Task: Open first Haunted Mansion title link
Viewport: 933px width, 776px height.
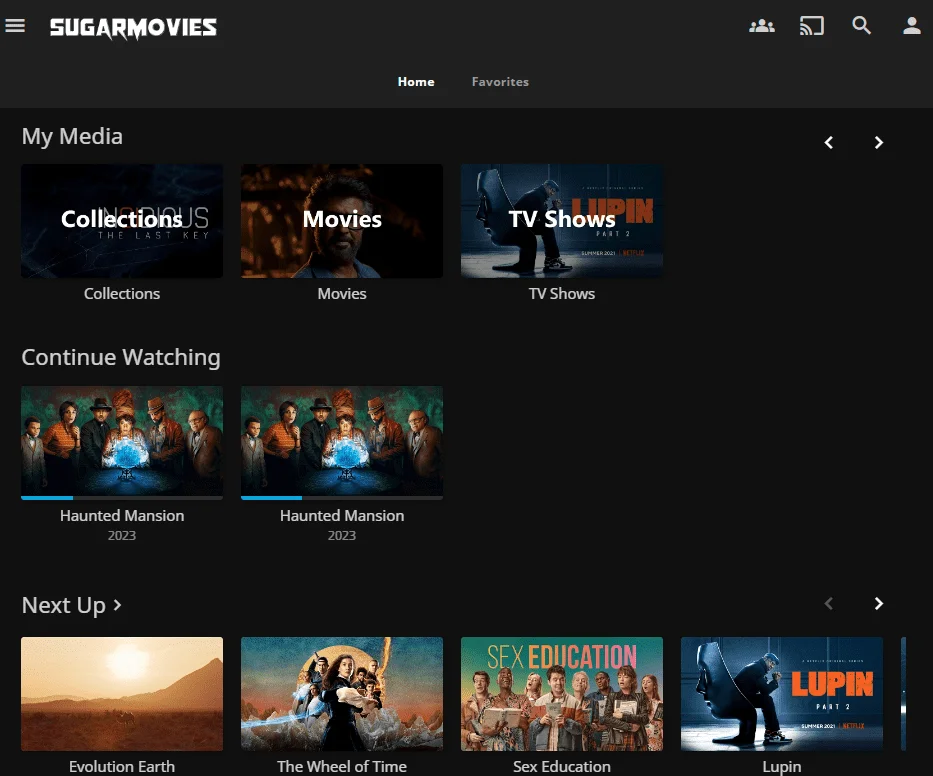Action: pos(122,515)
